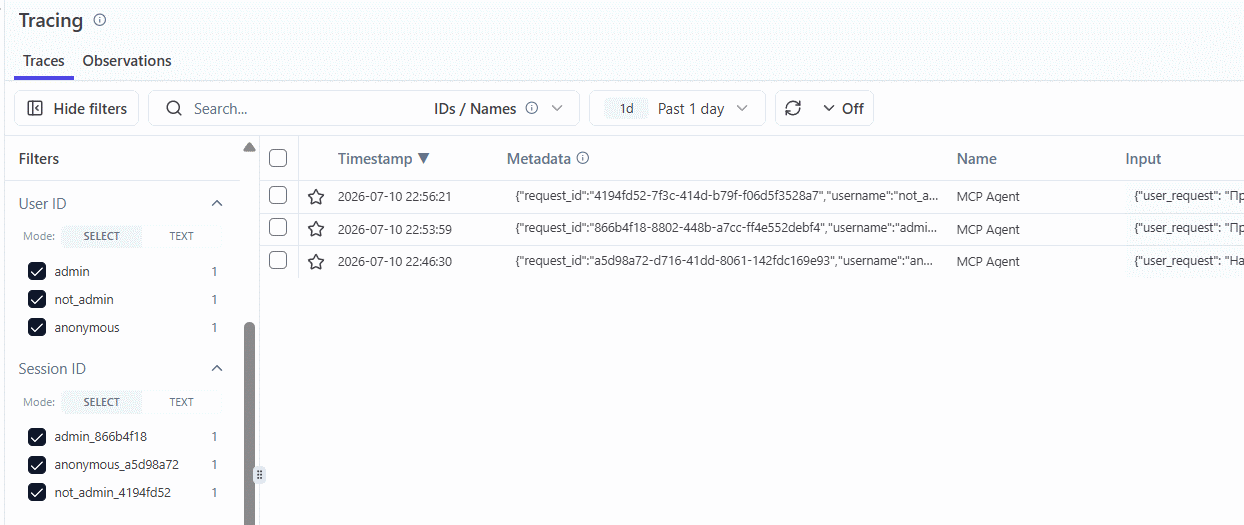
Task: Uncheck the anonymous_a5d98a72 session filter
Action: pyautogui.click(x=37, y=464)
